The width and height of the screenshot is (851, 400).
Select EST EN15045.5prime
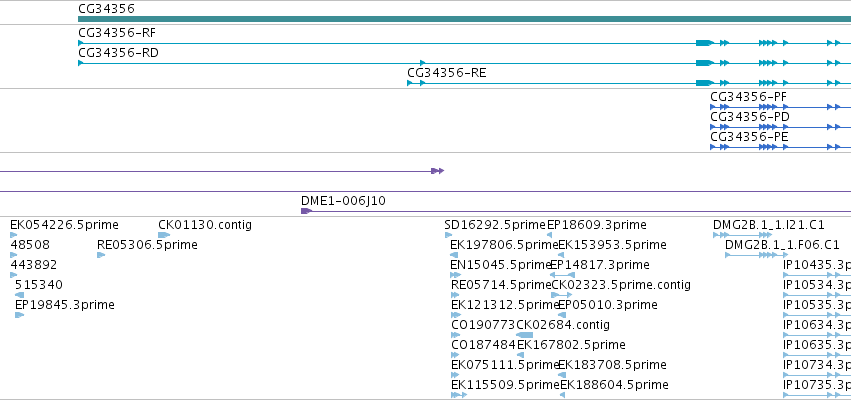point(501,265)
